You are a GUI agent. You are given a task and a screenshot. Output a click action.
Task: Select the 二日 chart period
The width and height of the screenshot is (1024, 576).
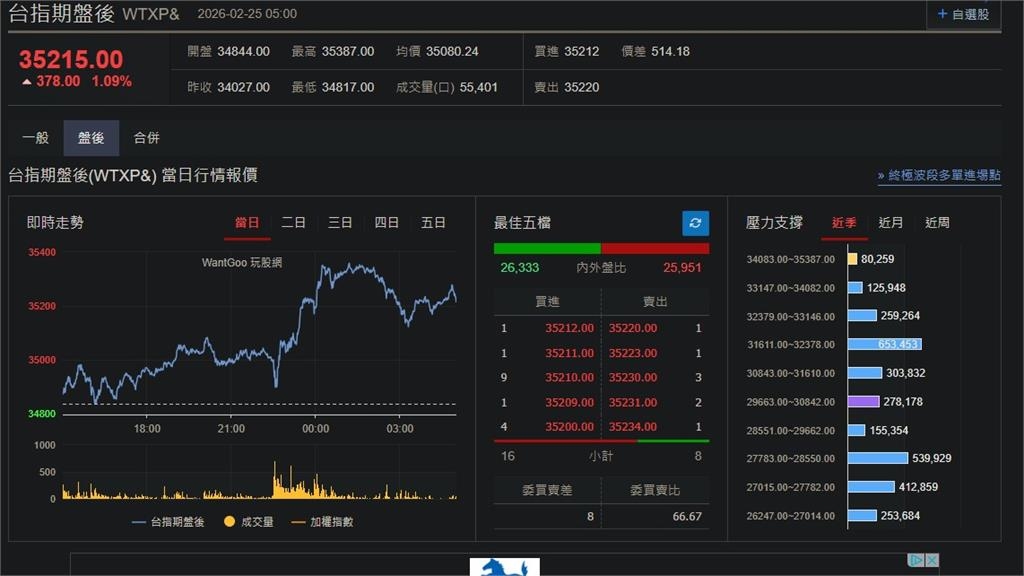[293, 223]
